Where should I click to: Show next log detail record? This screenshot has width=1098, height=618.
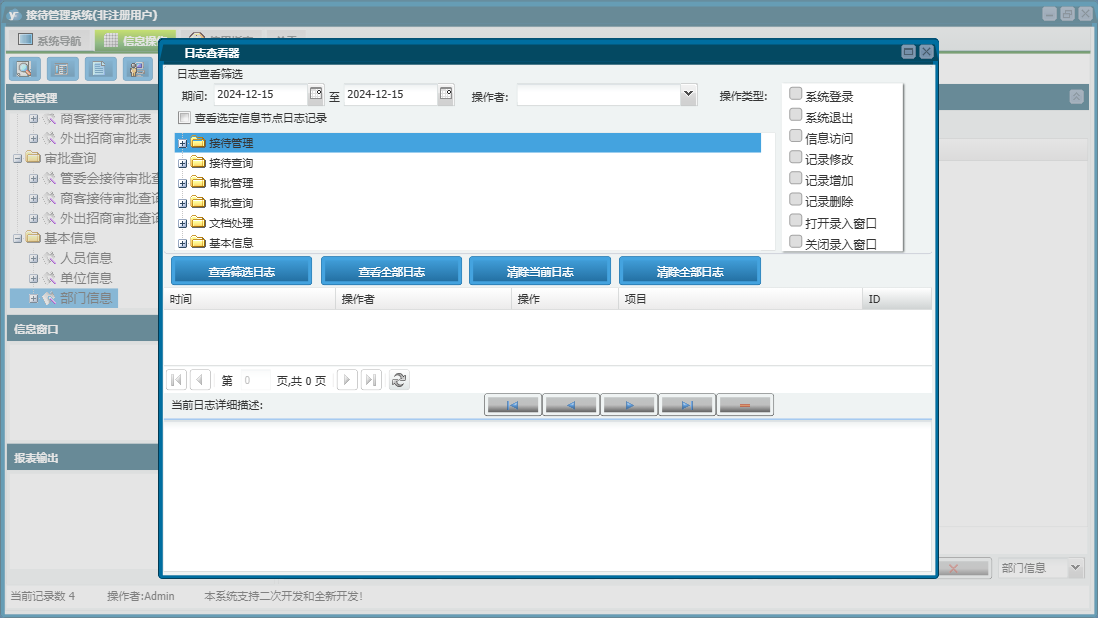click(x=629, y=405)
